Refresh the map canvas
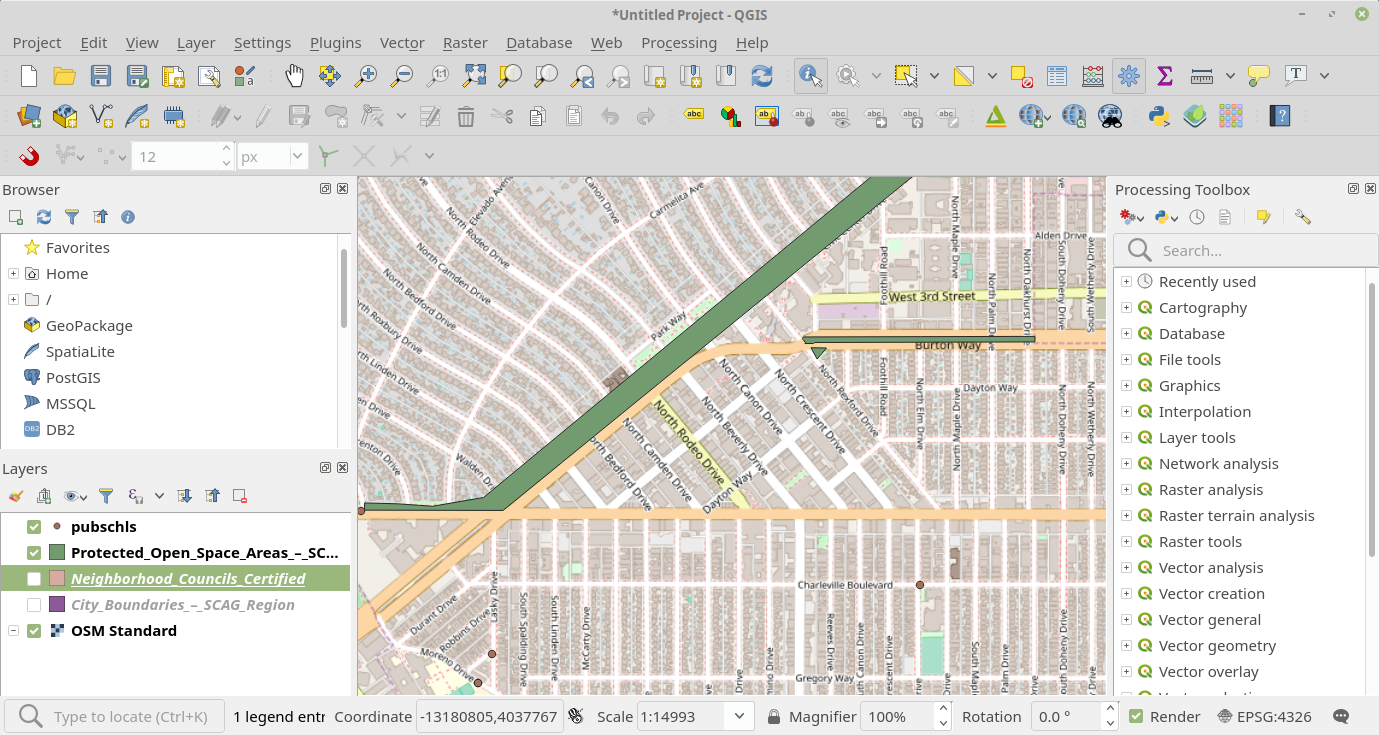Viewport: 1379px width, 735px height. [762, 75]
